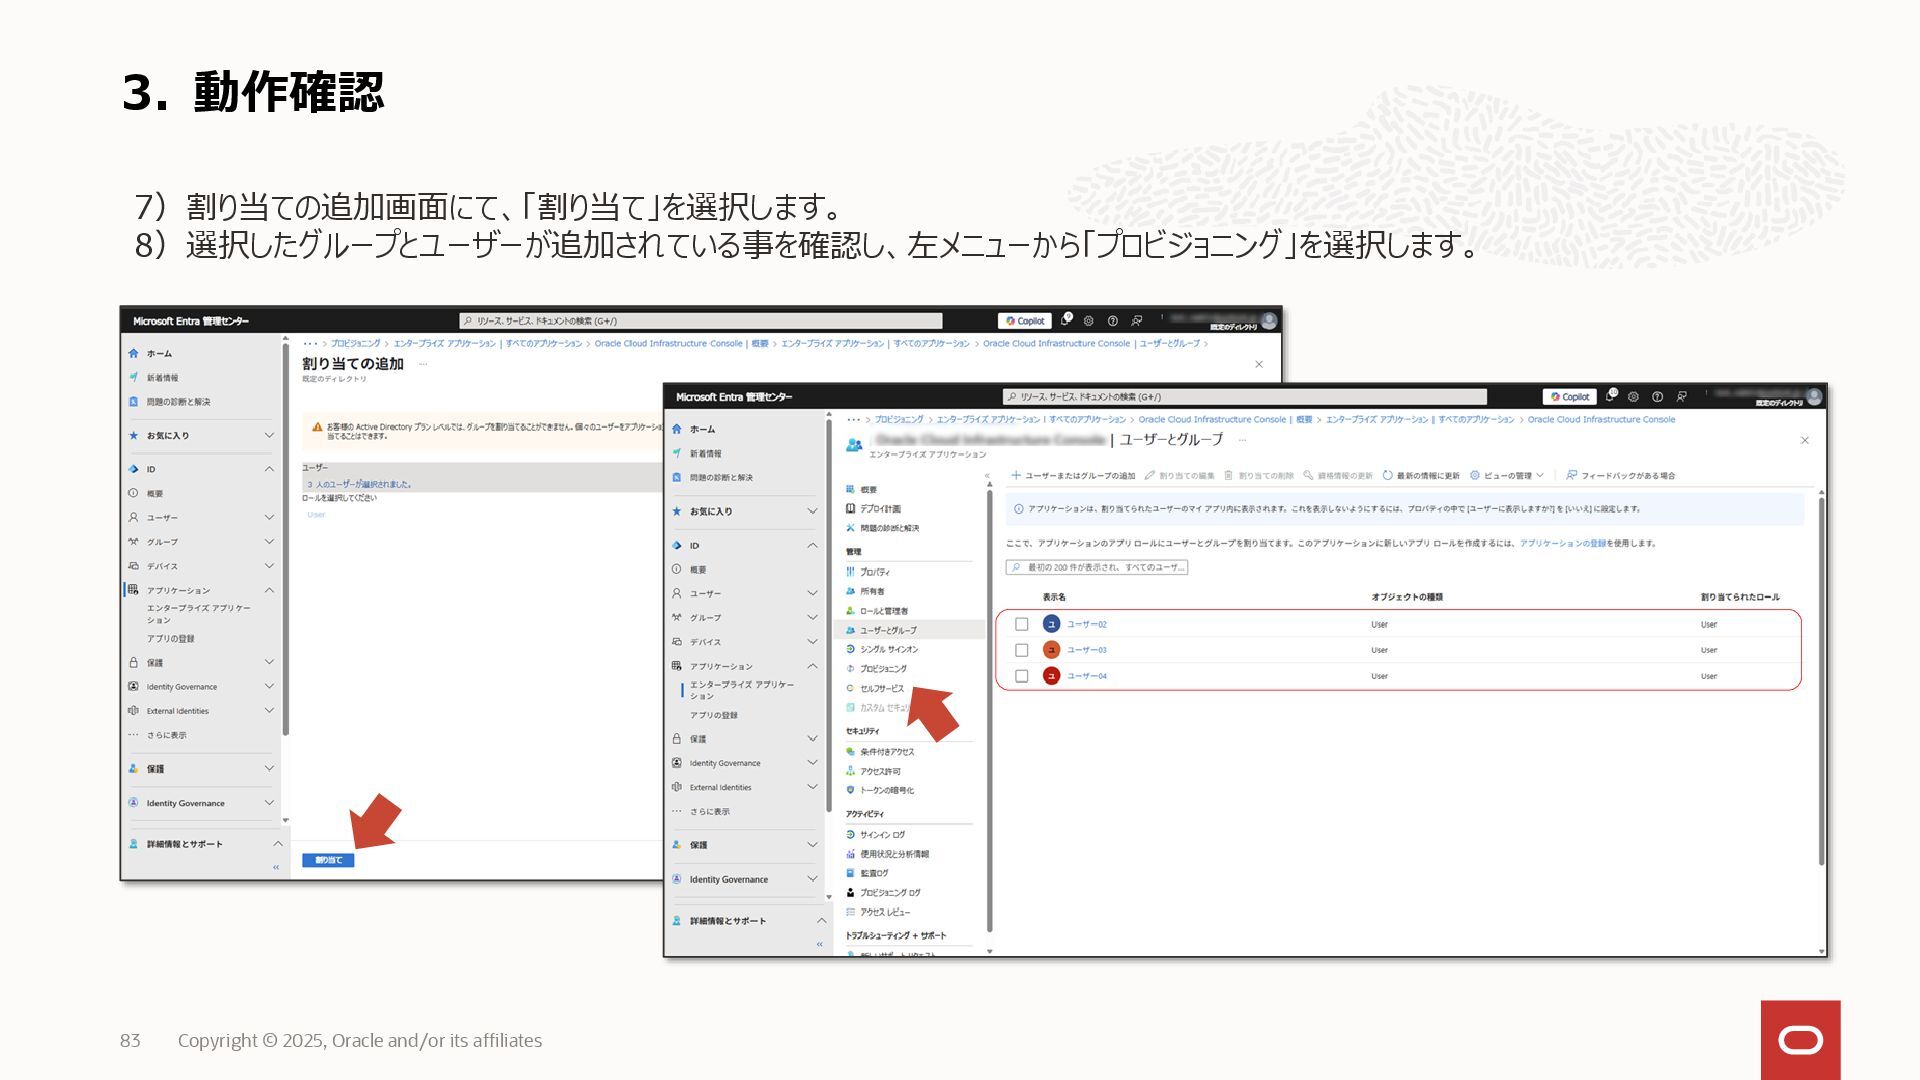Click the Copilot button in the back window

tap(1025, 321)
